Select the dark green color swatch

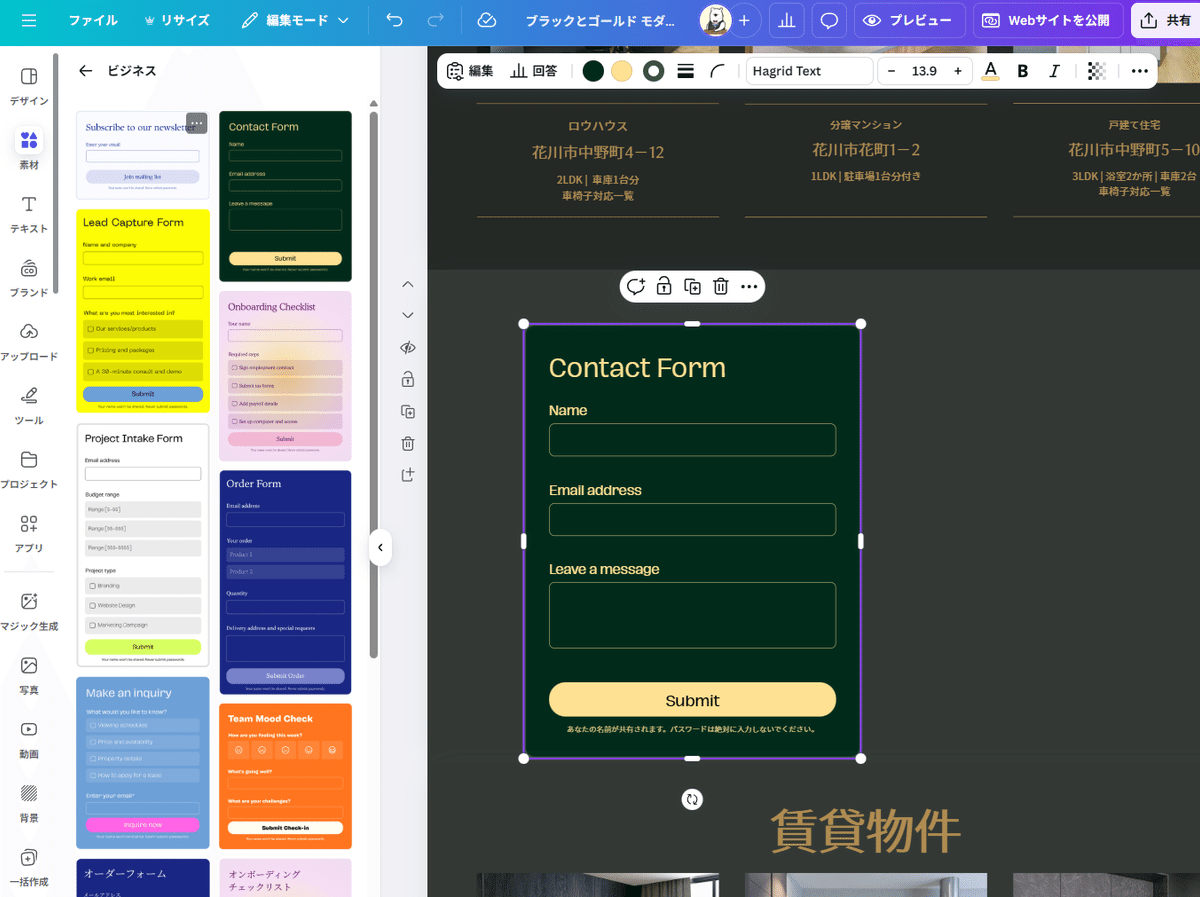coord(593,71)
